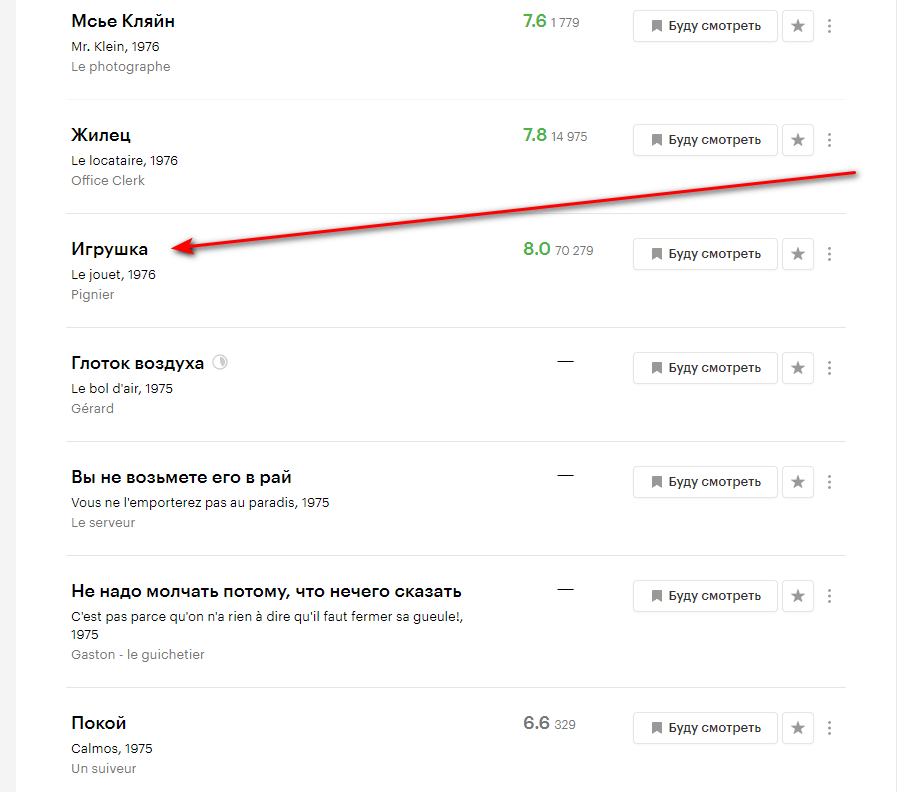Click the half-circle icon beside Глоток воздуха
This screenshot has height=792, width=903.
point(220,363)
